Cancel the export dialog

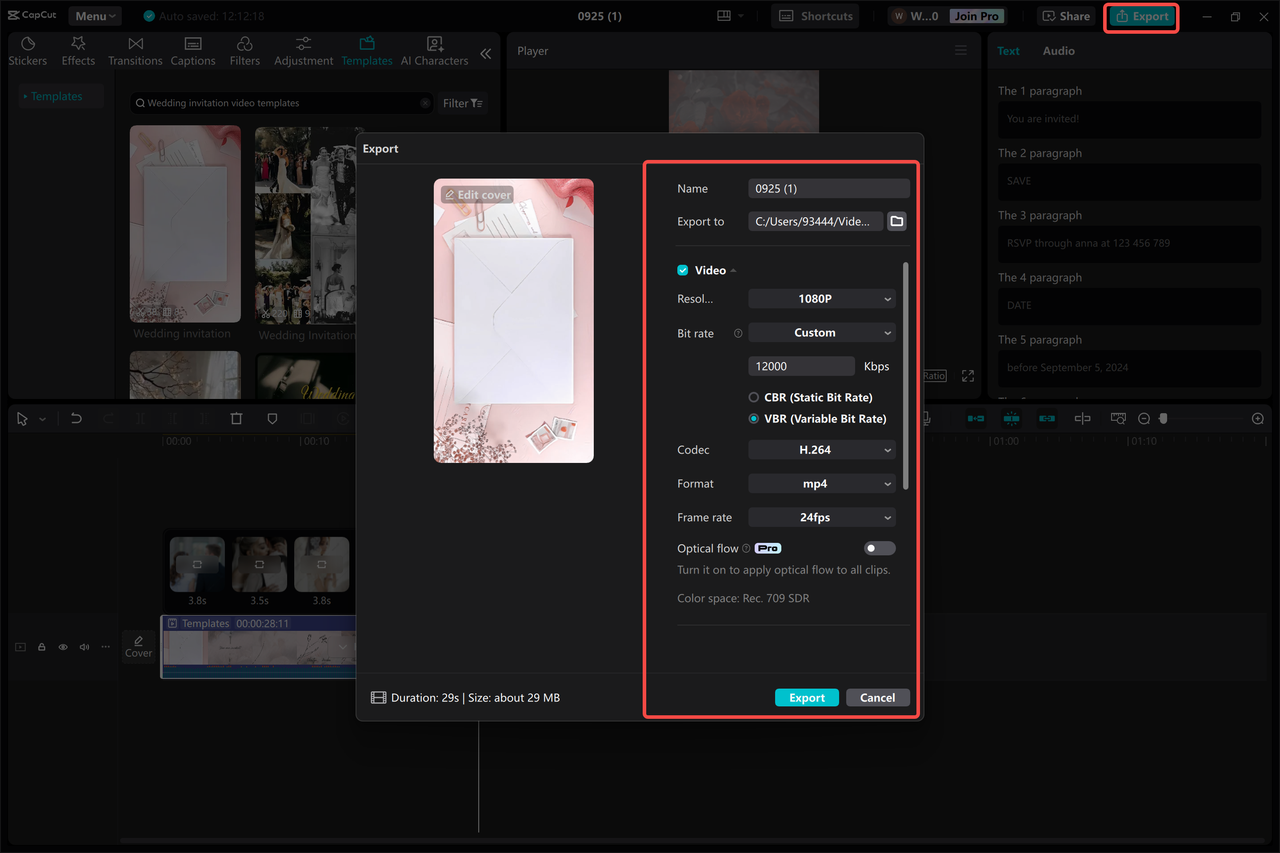pos(877,697)
